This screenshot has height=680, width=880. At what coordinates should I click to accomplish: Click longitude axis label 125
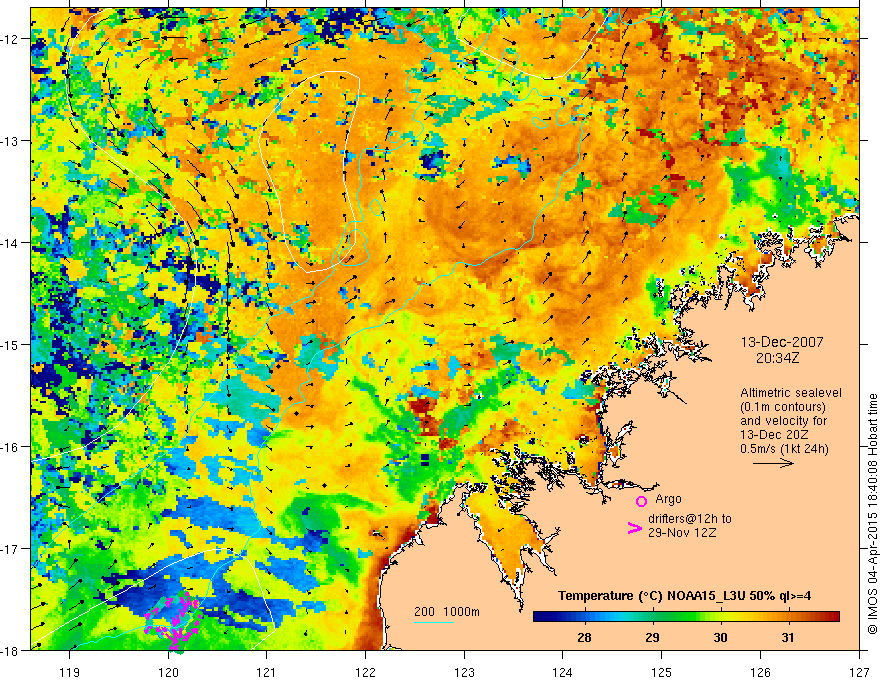[662, 672]
